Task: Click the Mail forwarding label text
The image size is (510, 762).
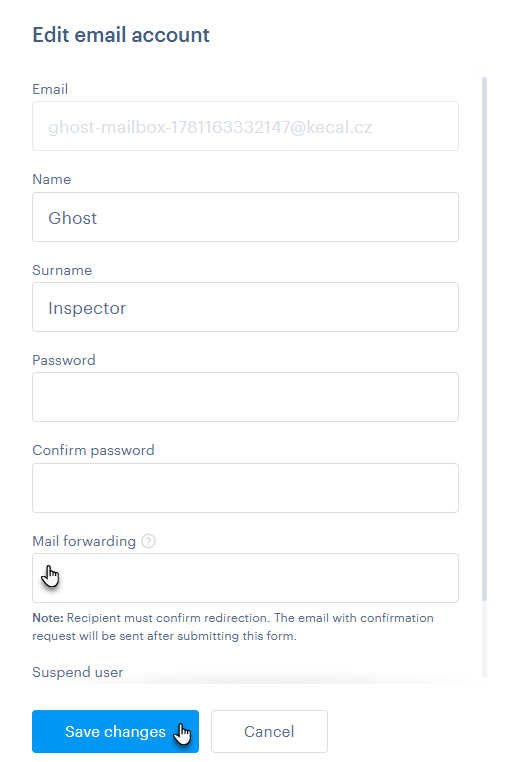Action: [84, 541]
